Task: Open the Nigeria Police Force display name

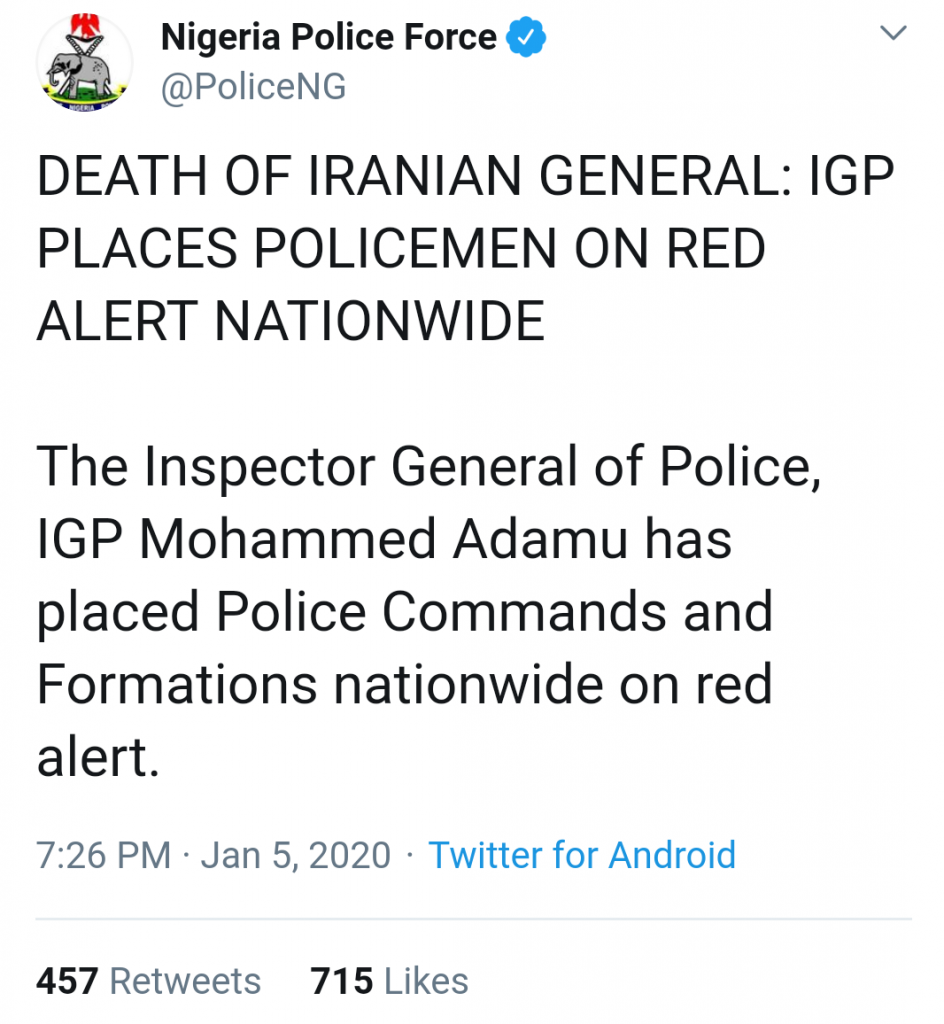Action: point(329,38)
